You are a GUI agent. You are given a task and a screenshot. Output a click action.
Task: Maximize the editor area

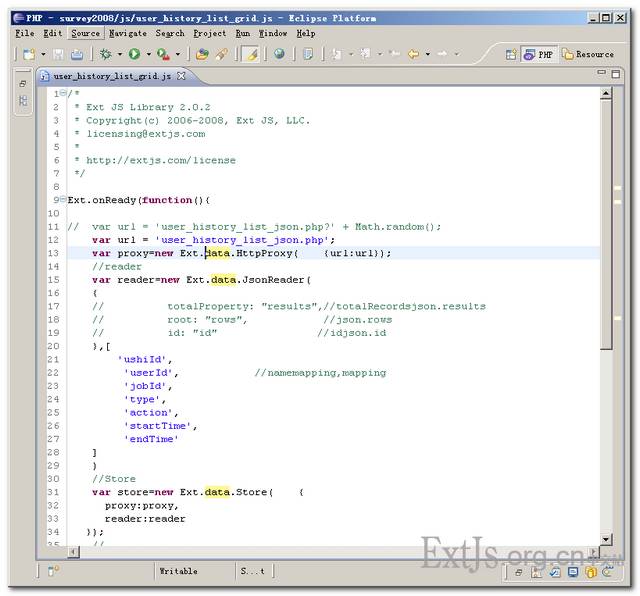tap(616, 74)
